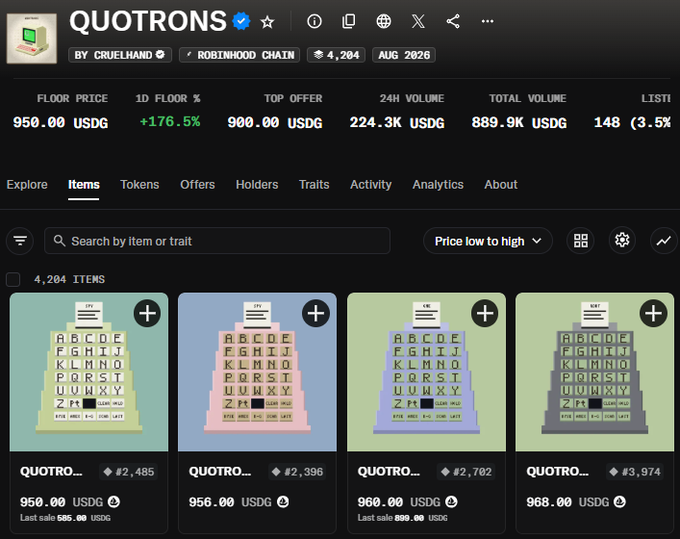The height and width of the screenshot is (539, 680).
Task: Click Last sale 899.00 USDG text
Action: (402, 518)
